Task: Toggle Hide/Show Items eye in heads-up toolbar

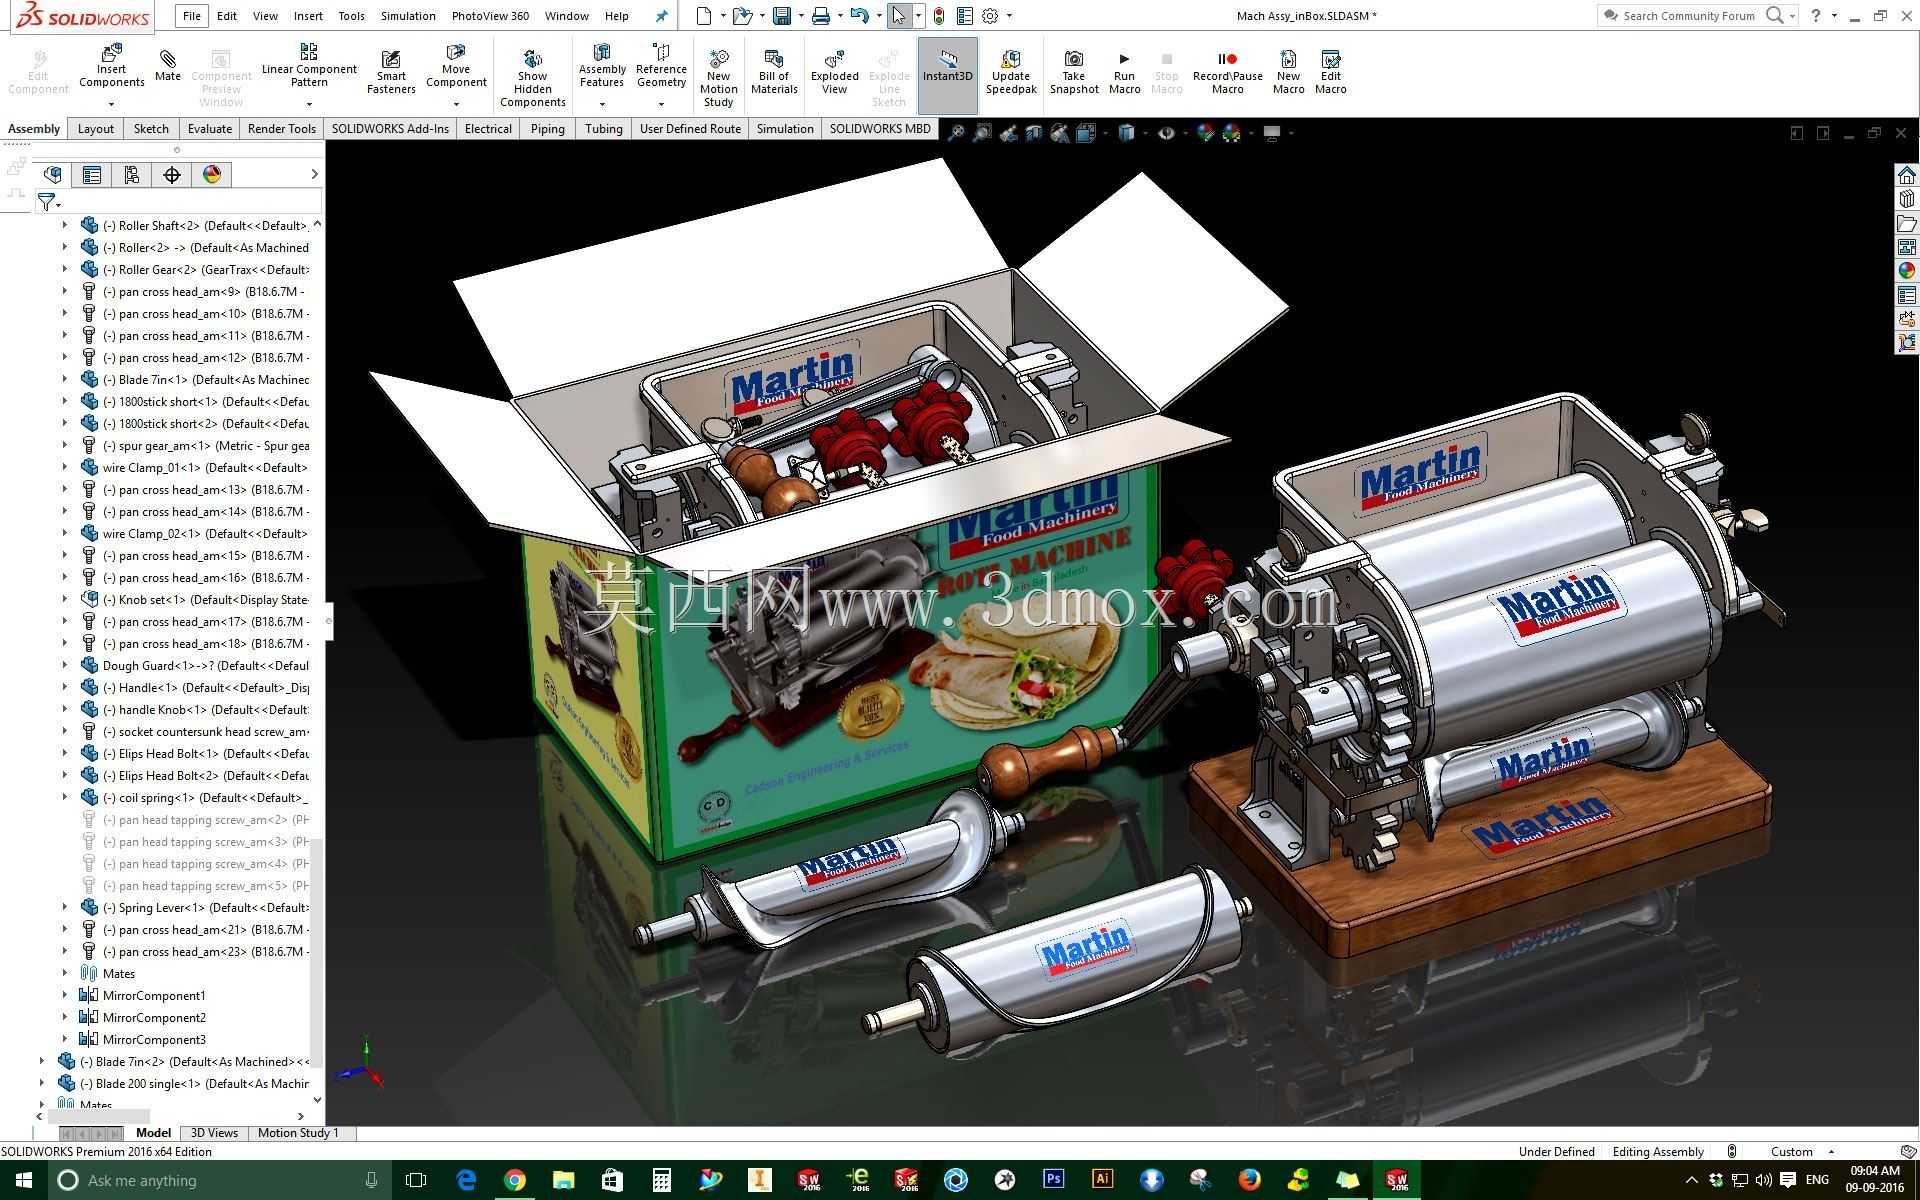Action: click(x=1166, y=132)
